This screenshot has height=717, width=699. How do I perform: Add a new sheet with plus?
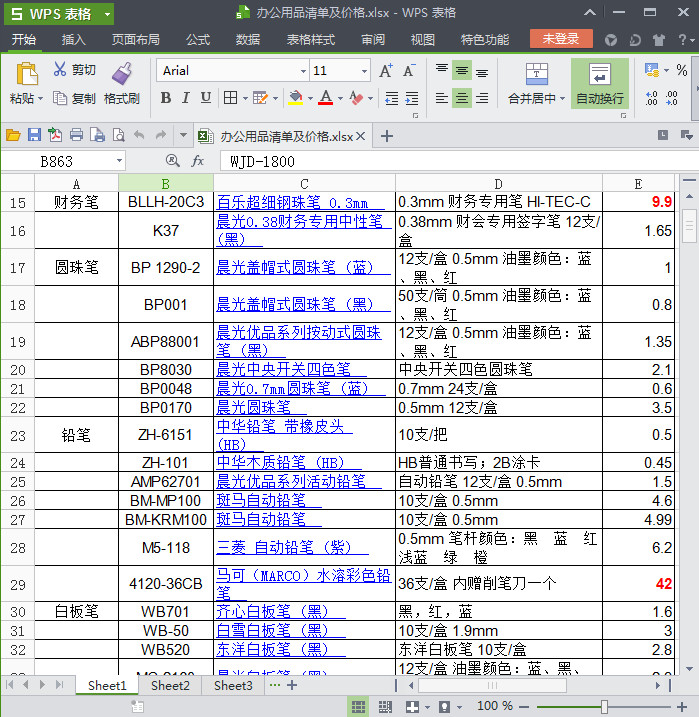292,685
